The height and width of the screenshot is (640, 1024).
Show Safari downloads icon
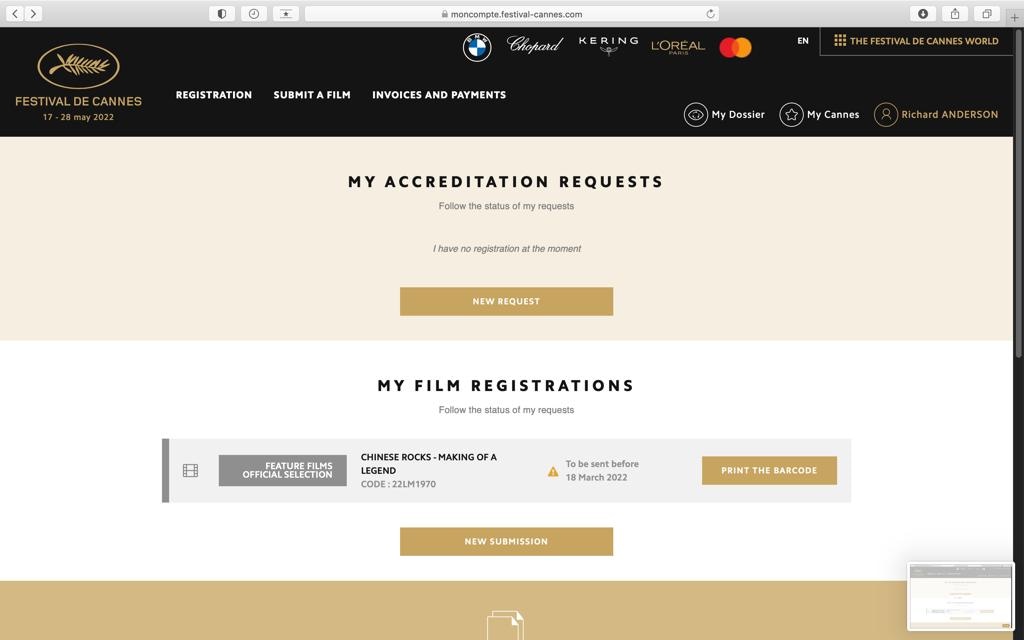coord(923,14)
